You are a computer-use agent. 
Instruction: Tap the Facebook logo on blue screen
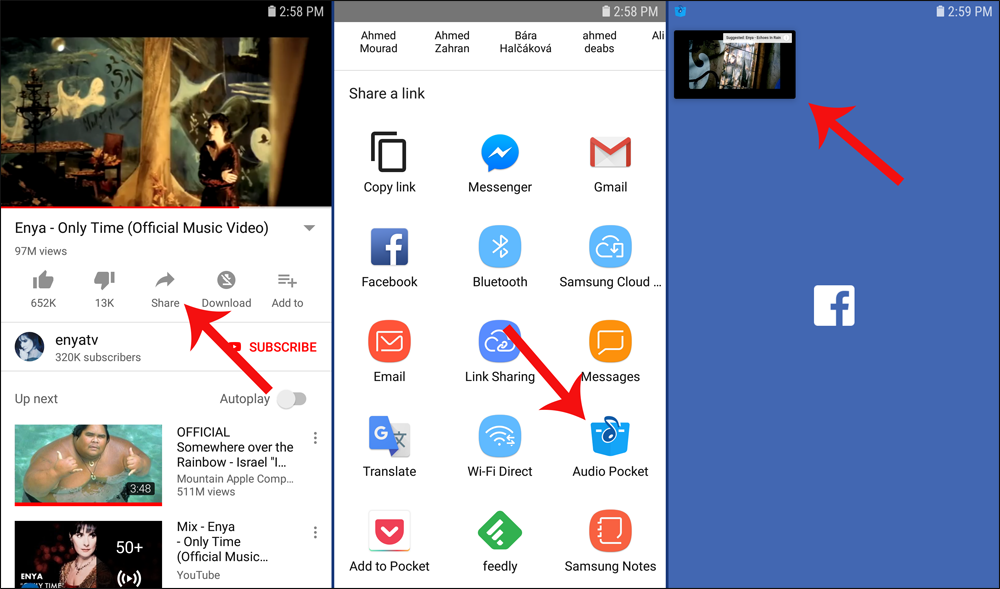(834, 305)
